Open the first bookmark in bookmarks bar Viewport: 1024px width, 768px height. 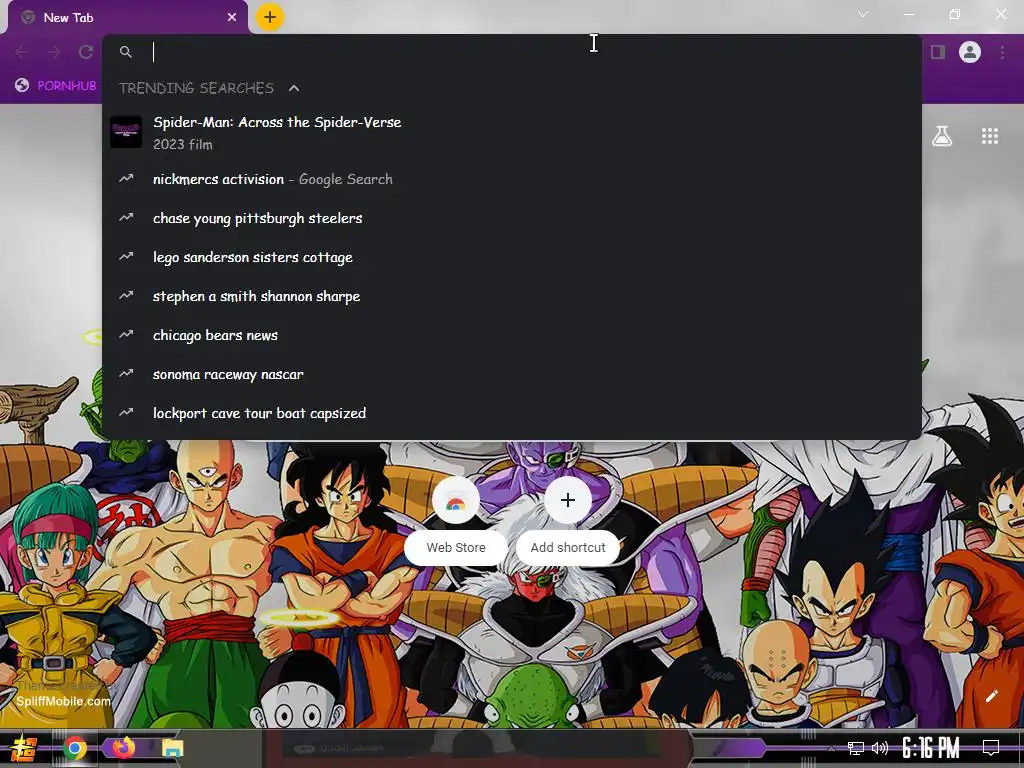pyautogui.click(x=56, y=86)
